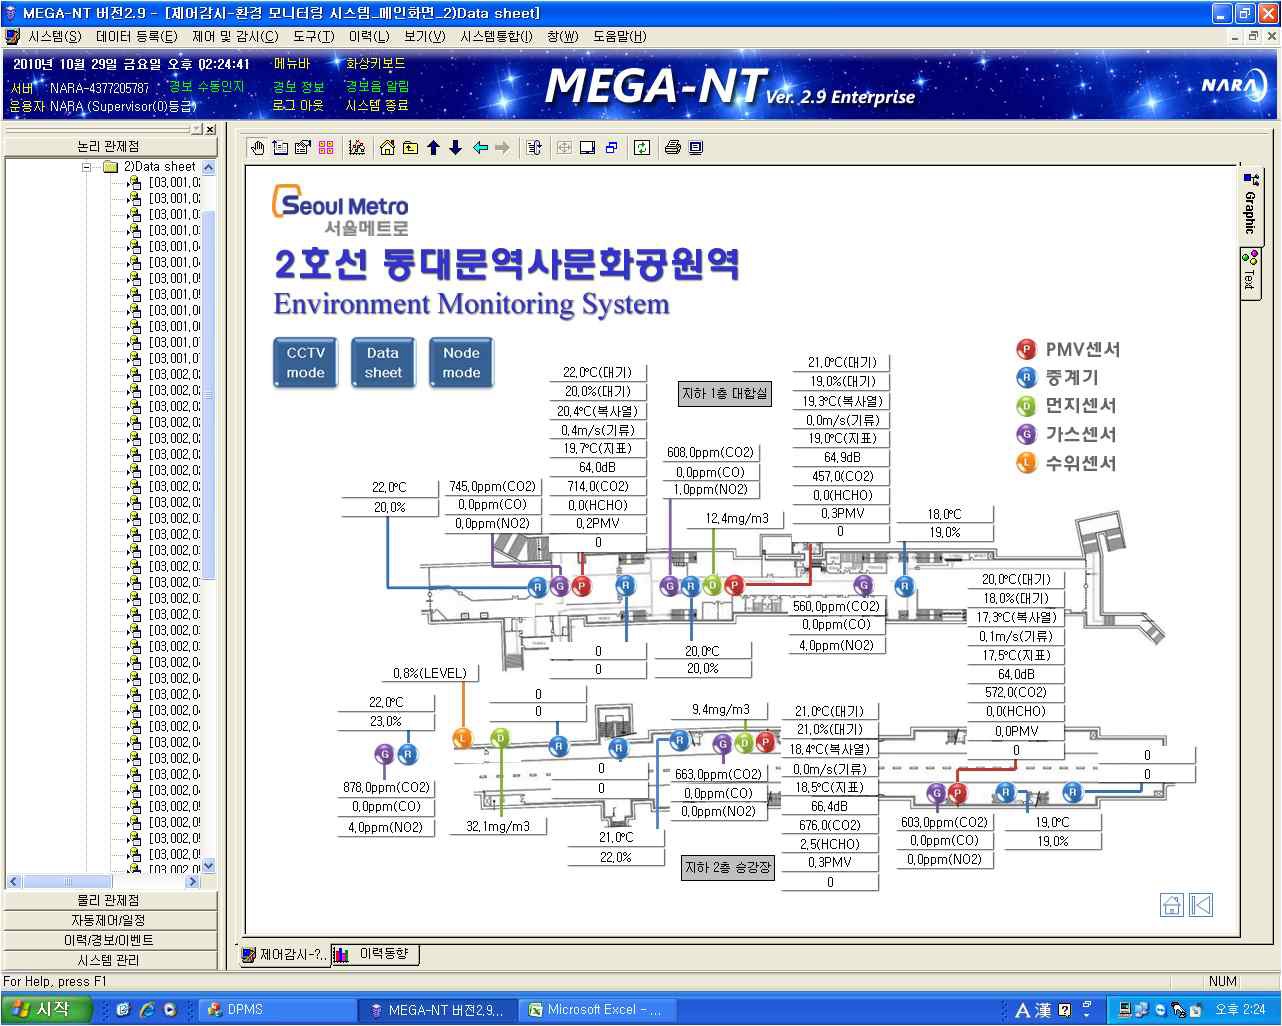Switch to DPMS taskbar window
Screen dimensions: 1282x1026
[x=278, y=1010]
